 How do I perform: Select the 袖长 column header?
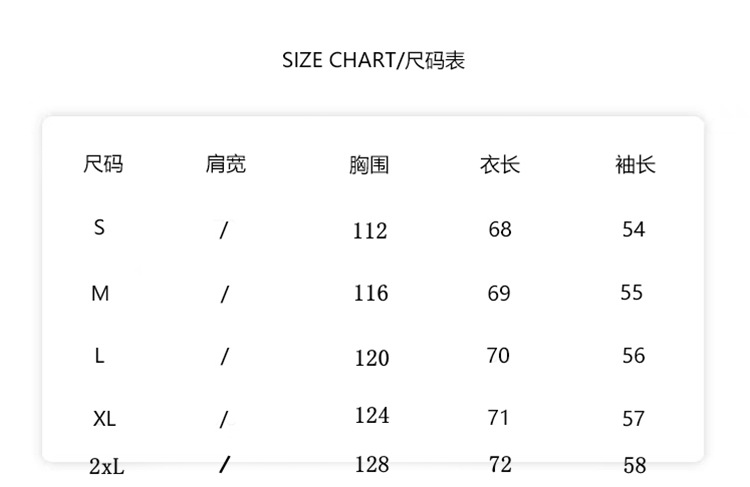point(635,165)
